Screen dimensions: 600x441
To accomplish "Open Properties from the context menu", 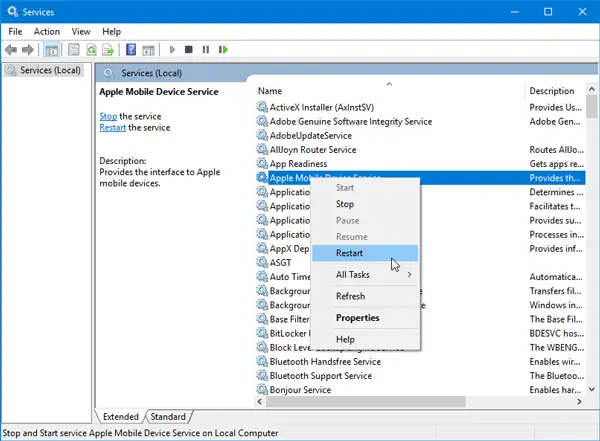I will tap(365, 318).
